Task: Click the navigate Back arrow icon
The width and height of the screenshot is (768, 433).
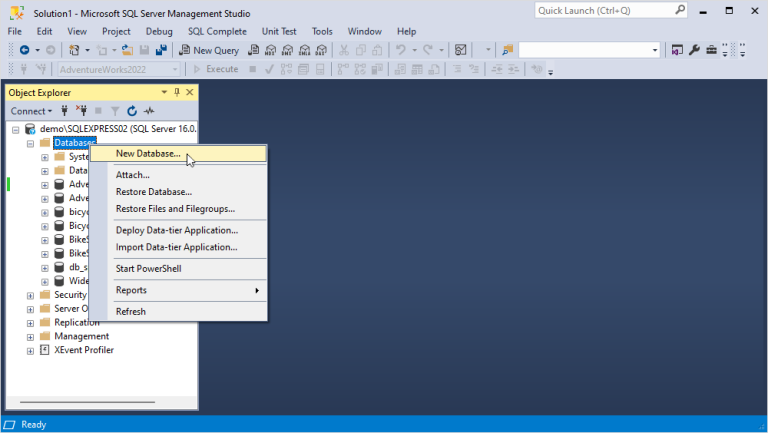Action: point(24,50)
